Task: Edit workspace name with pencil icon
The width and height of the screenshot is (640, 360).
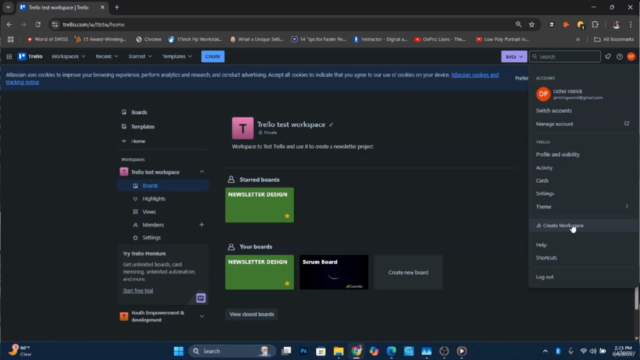Action: click(331, 124)
